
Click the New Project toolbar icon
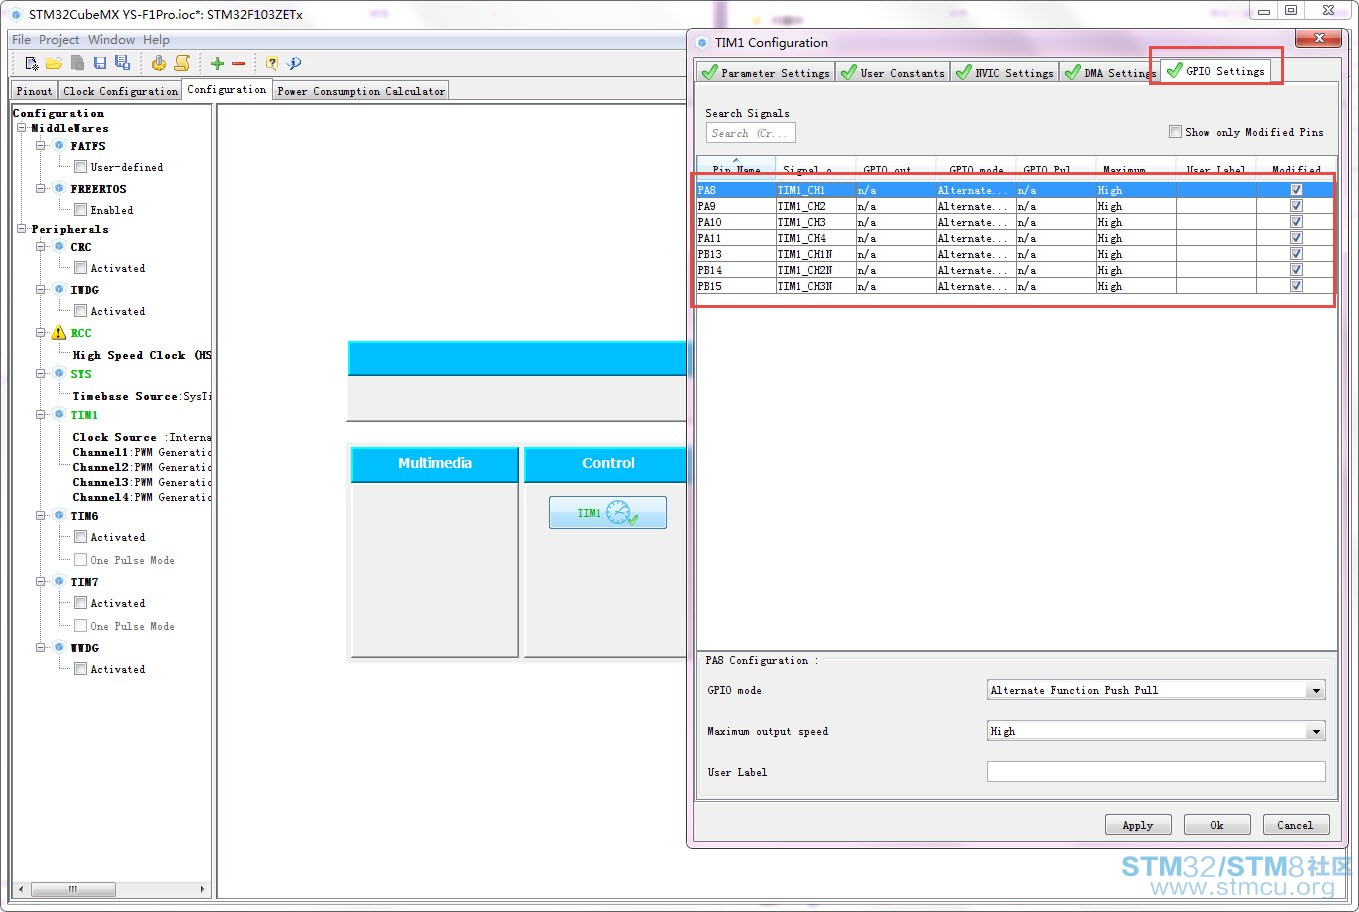click(x=32, y=63)
